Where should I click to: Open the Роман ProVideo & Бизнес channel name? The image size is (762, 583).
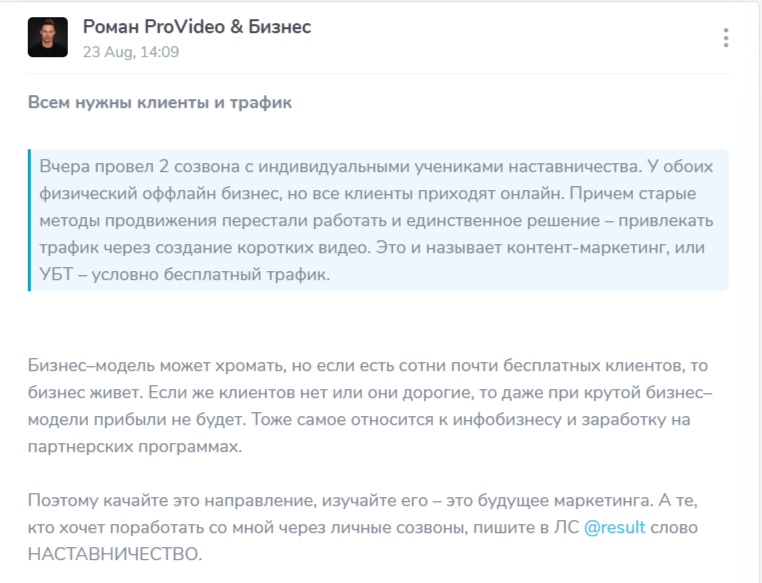point(197,27)
